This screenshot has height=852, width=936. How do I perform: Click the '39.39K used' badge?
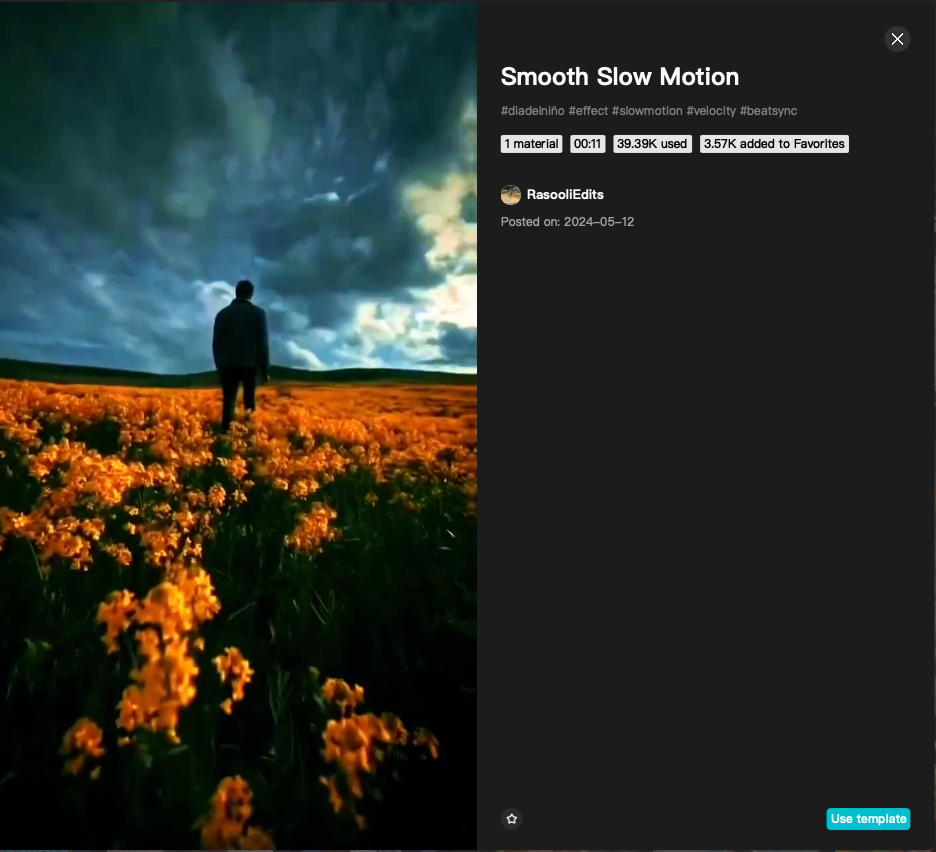pyautogui.click(x=652, y=144)
